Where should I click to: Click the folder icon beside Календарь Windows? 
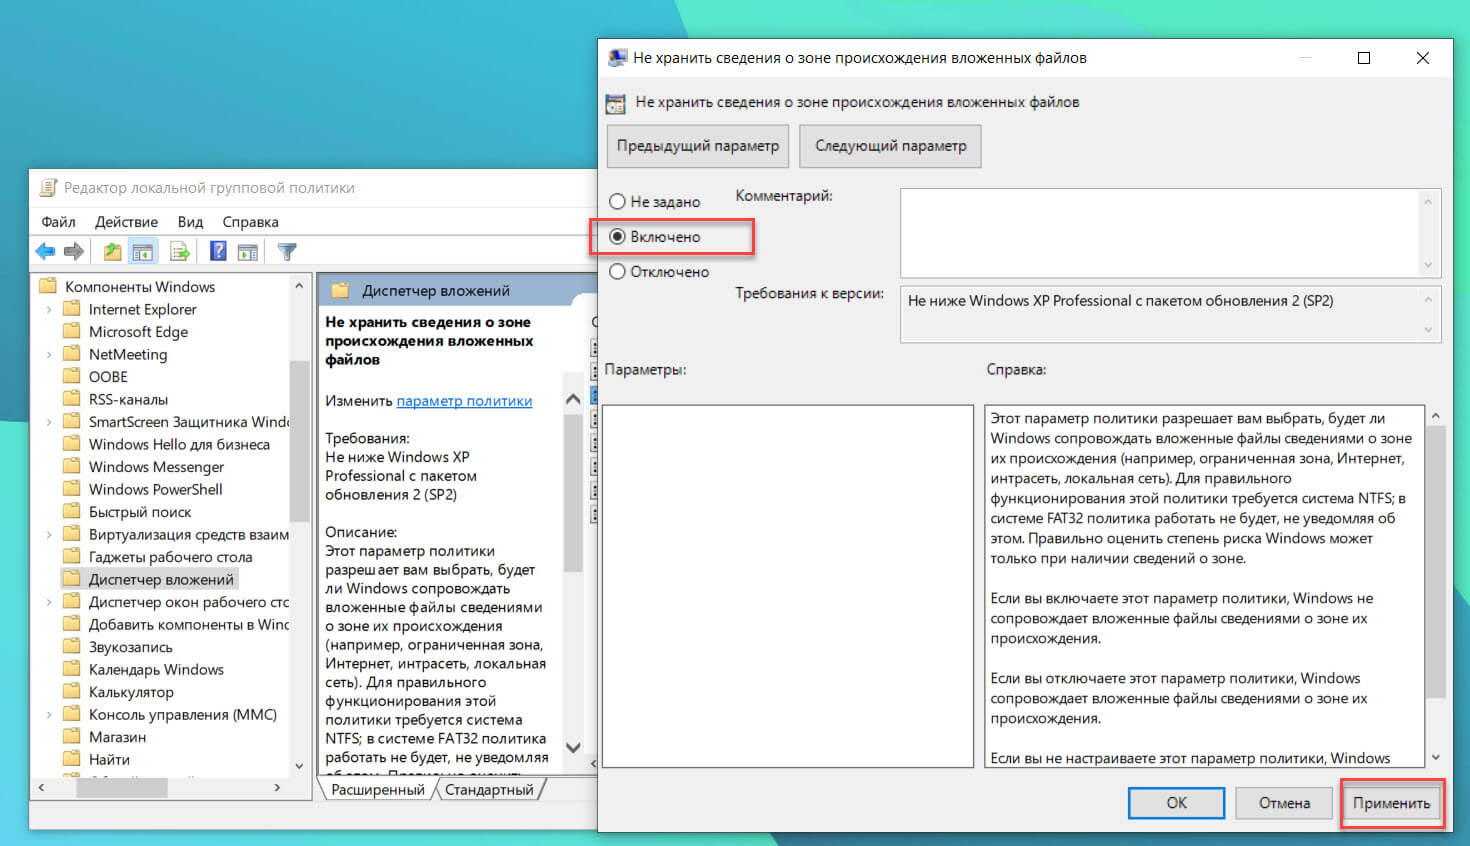pos(71,669)
